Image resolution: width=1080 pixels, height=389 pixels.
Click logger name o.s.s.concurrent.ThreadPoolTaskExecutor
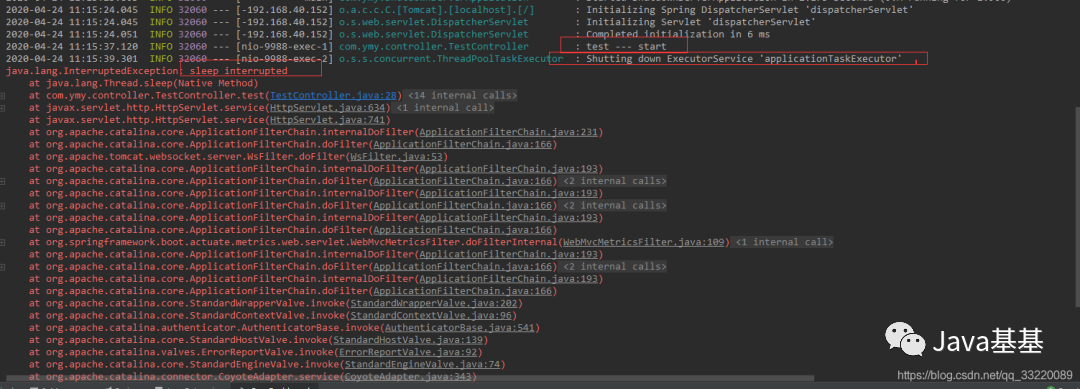pyautogui.click(x=451, y=59)
